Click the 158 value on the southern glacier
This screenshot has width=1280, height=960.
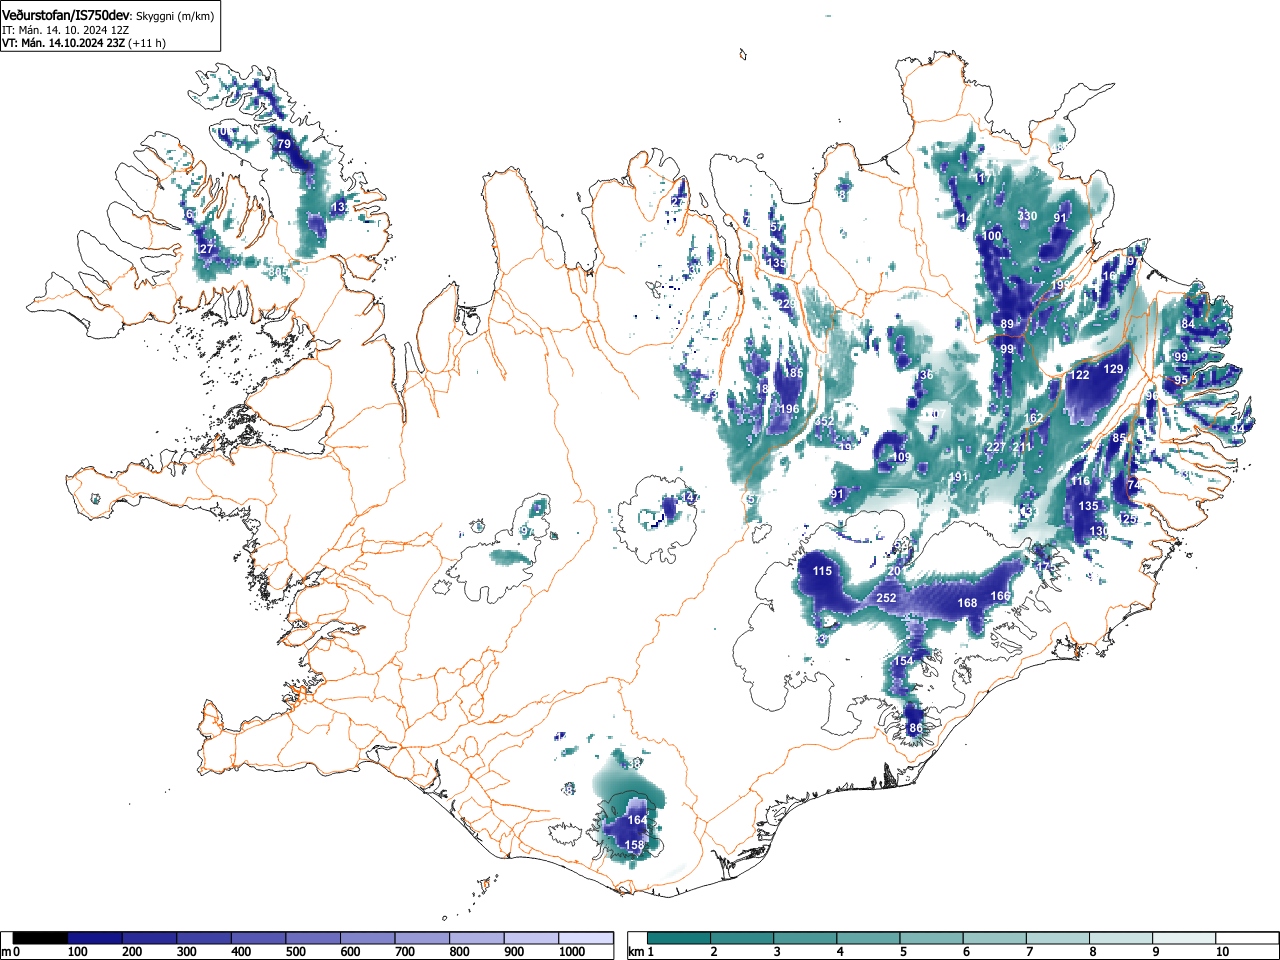pyautogui.click(x=634, y=845)
